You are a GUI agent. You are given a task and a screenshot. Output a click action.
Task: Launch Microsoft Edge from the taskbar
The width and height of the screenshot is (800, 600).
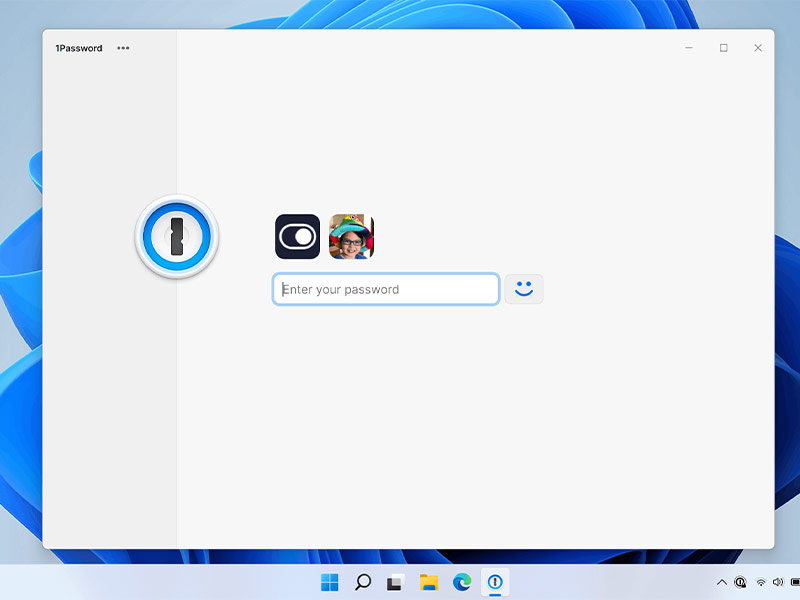click(x=462, y=582)
